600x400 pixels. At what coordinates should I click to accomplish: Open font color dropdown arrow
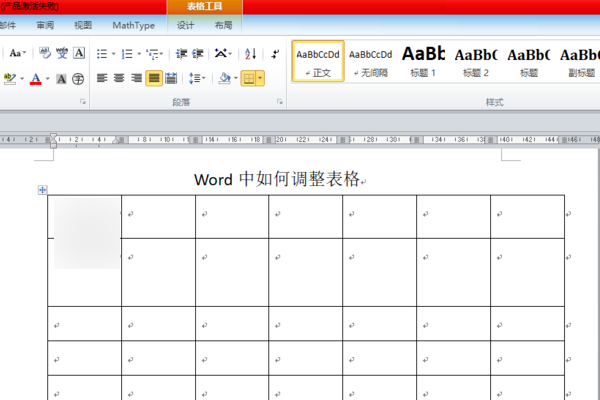click(48, 79)
